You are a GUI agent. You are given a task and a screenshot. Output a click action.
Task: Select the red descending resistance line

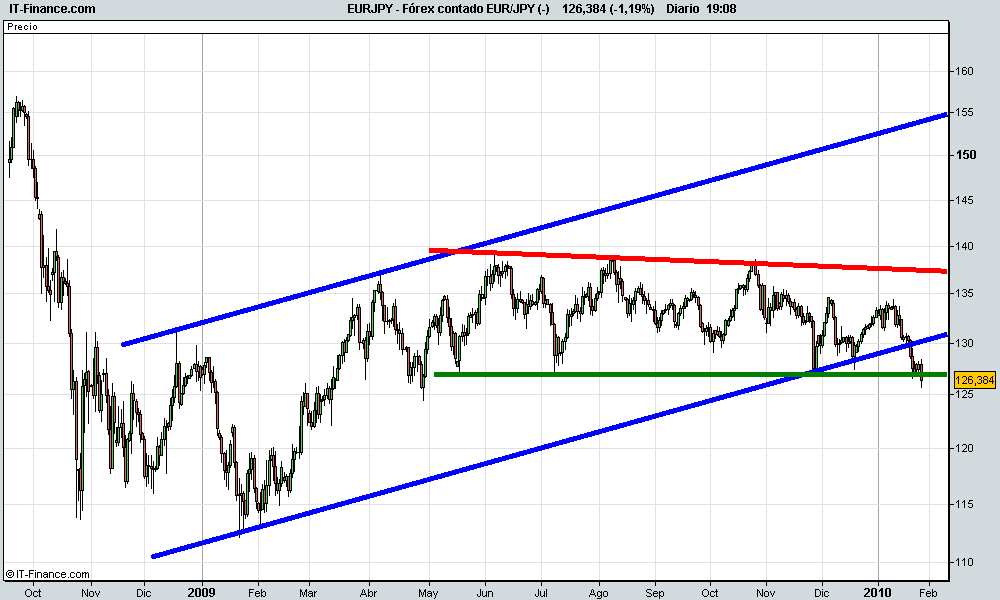click(688, 260)
